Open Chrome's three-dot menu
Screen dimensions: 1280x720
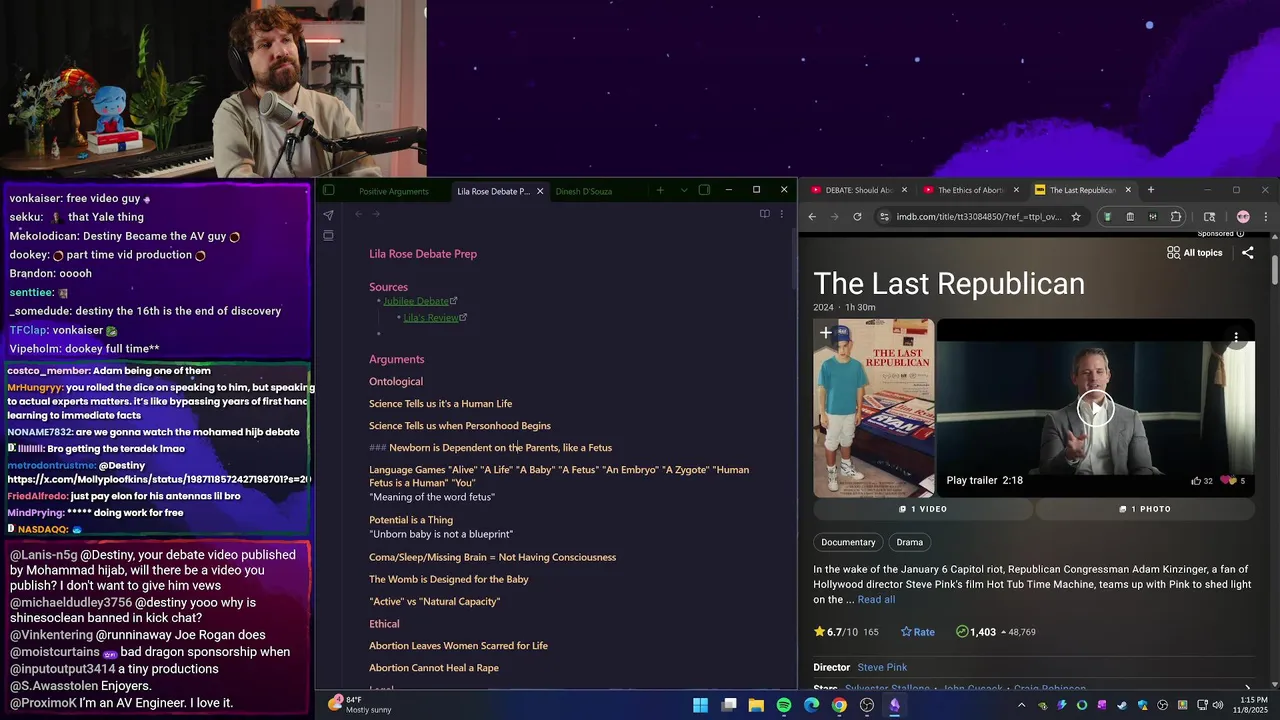(1265, 216)
